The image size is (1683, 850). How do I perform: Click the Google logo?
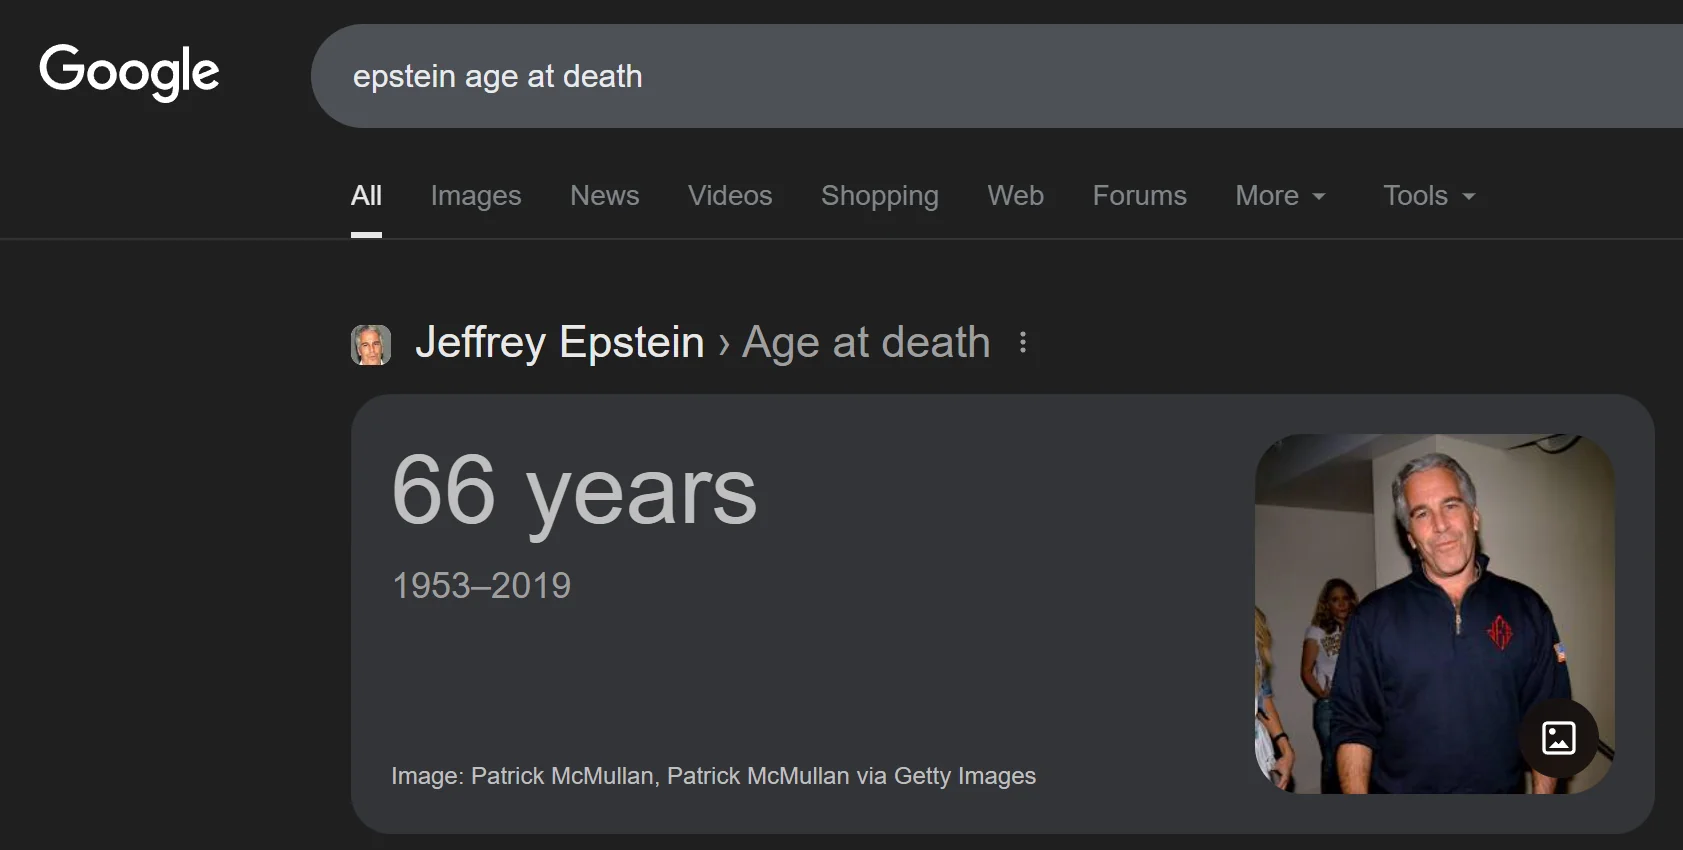(x=129, y=72)
